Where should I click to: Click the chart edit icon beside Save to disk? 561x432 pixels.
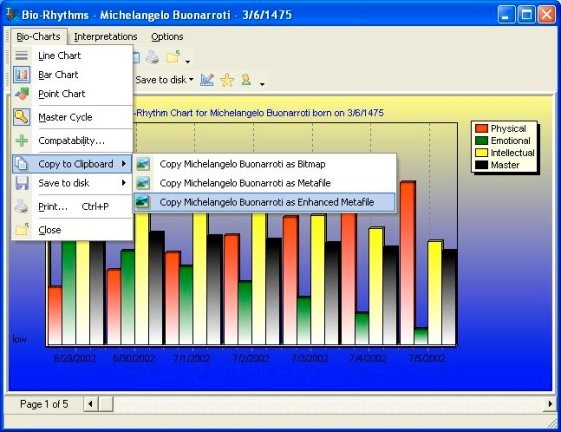tap(207, 80)
